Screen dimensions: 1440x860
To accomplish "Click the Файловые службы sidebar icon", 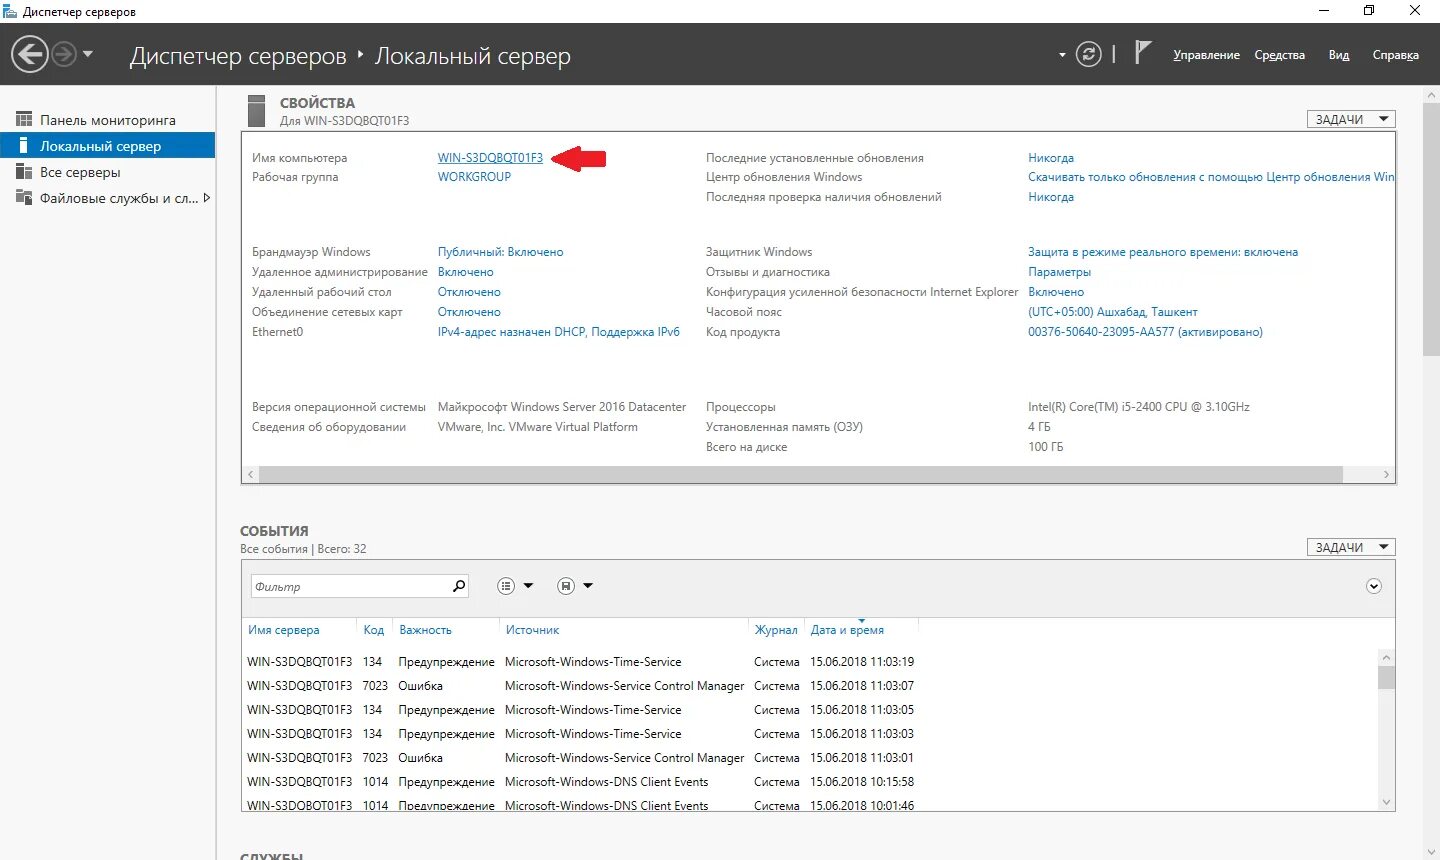I will pyautogui.click(x=24, y=197).
